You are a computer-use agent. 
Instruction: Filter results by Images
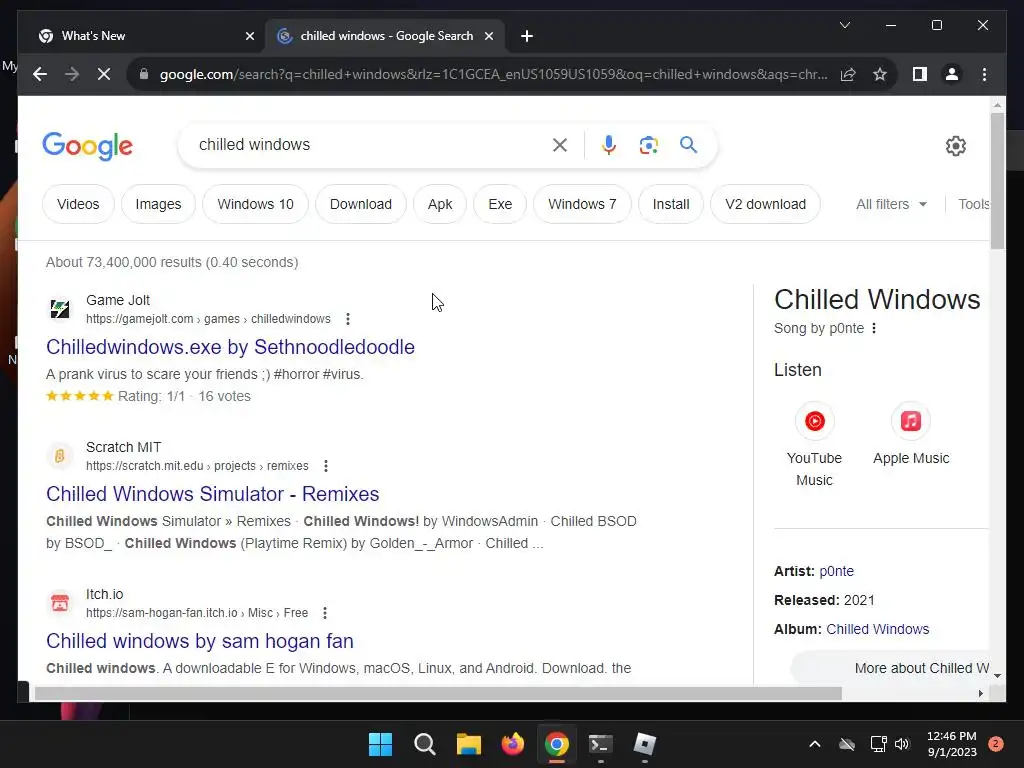158,204
